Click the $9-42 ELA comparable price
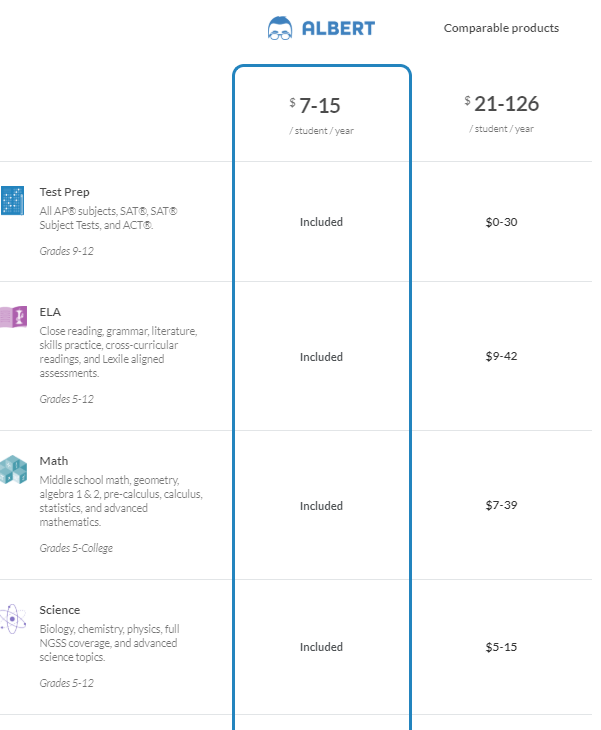601x730 pixels. point(501,356)
